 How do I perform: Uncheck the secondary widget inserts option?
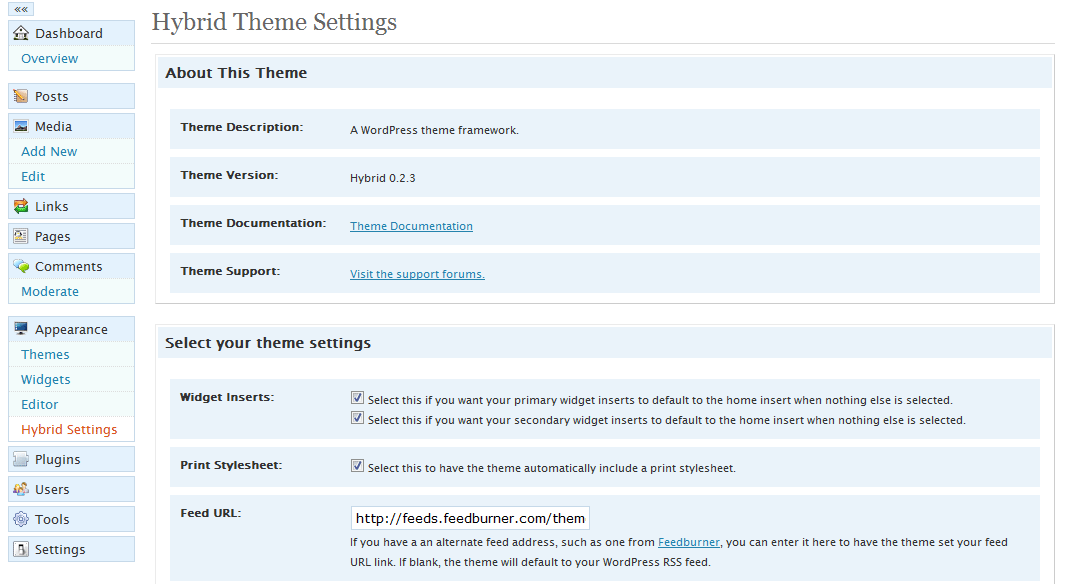357,417
